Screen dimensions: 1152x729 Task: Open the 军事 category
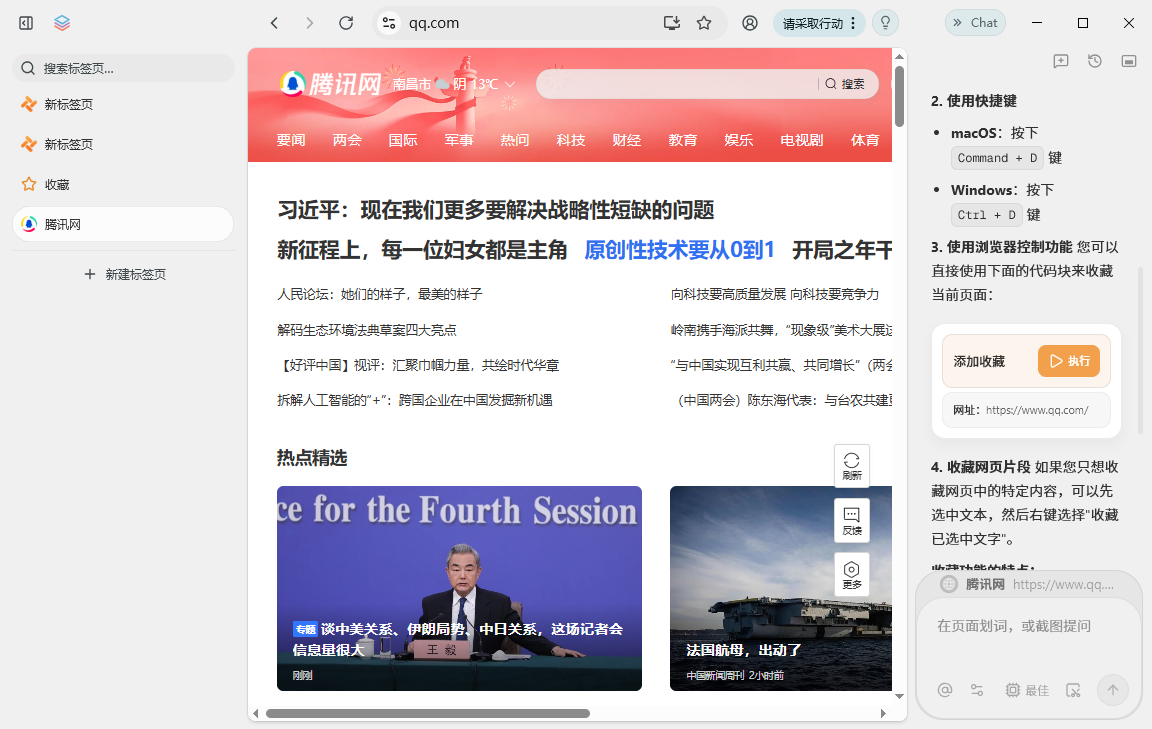point(458,140)
